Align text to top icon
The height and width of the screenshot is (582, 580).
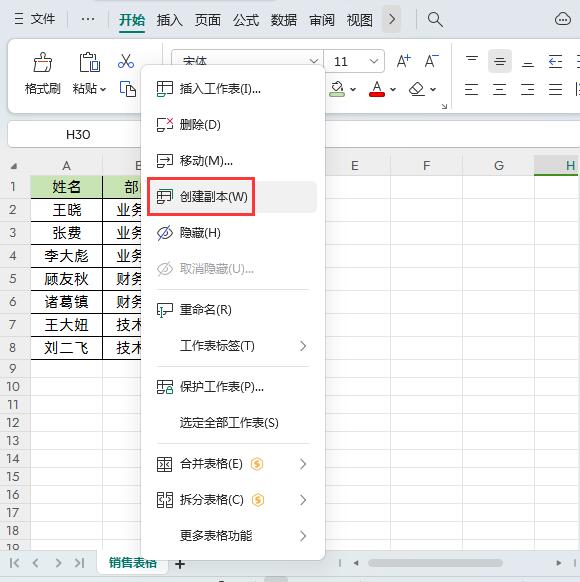click(472, 61)
